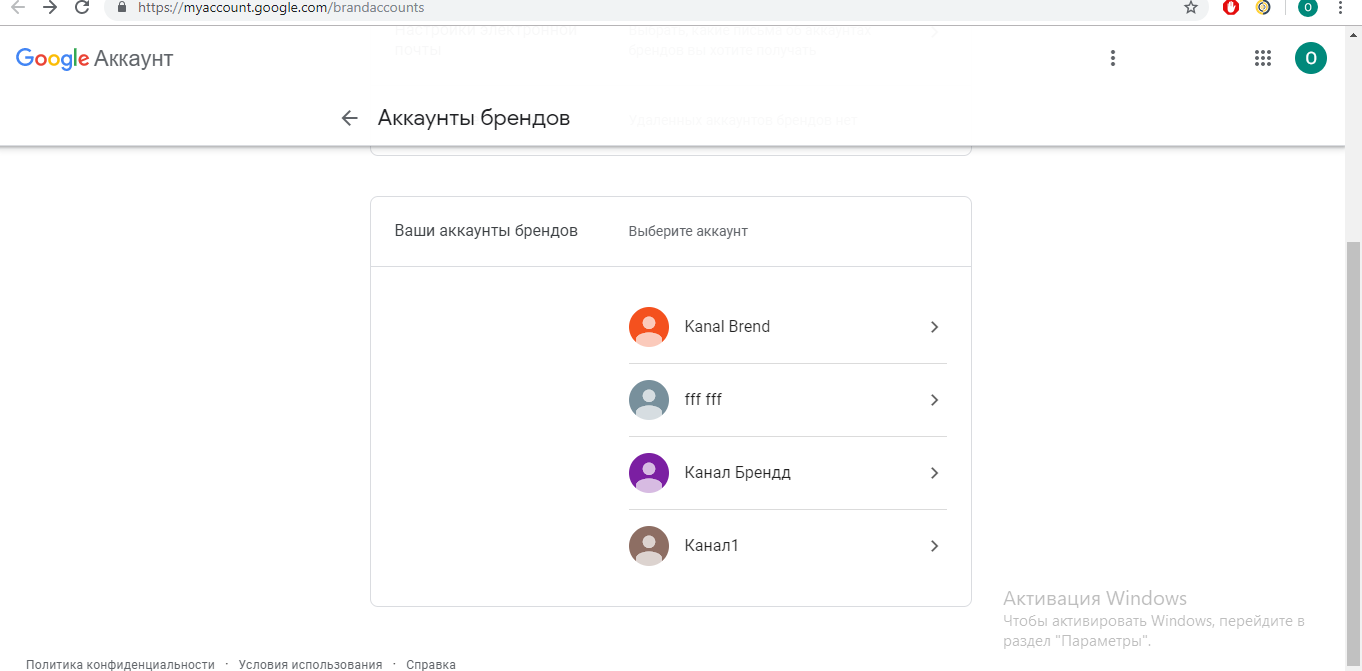This screenshot has width=1362, height=671.
Task: Click the Google Account profile avatar
Action: [x=1311, y=58]
